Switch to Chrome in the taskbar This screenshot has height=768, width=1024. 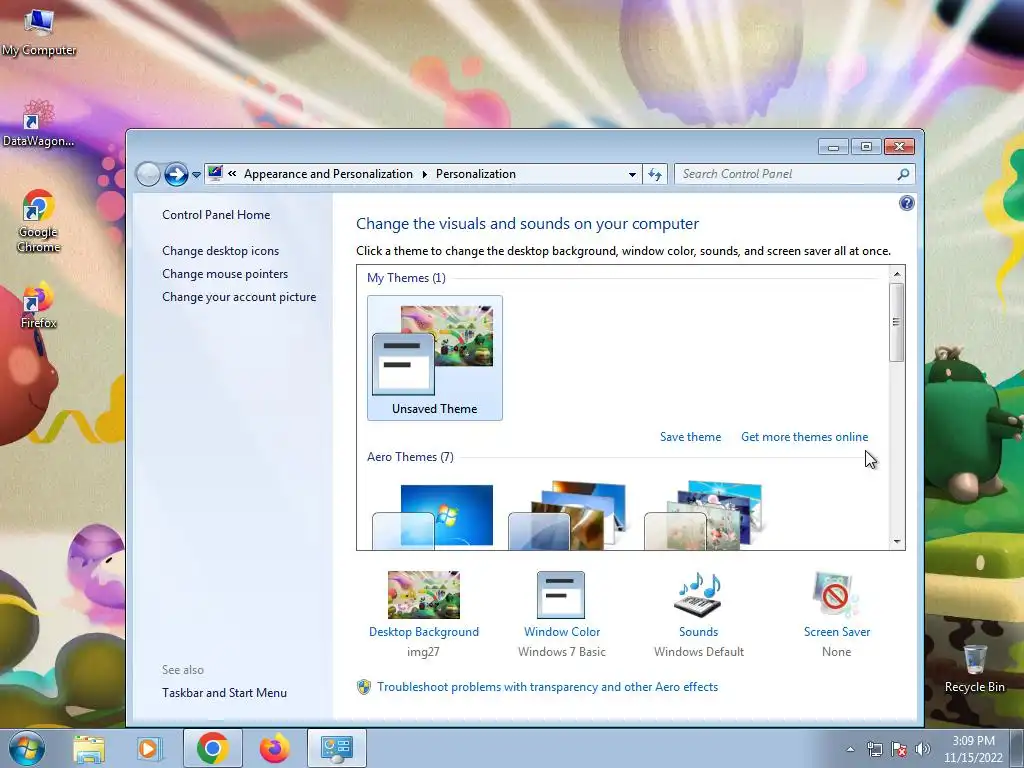[x=212, y=748]
